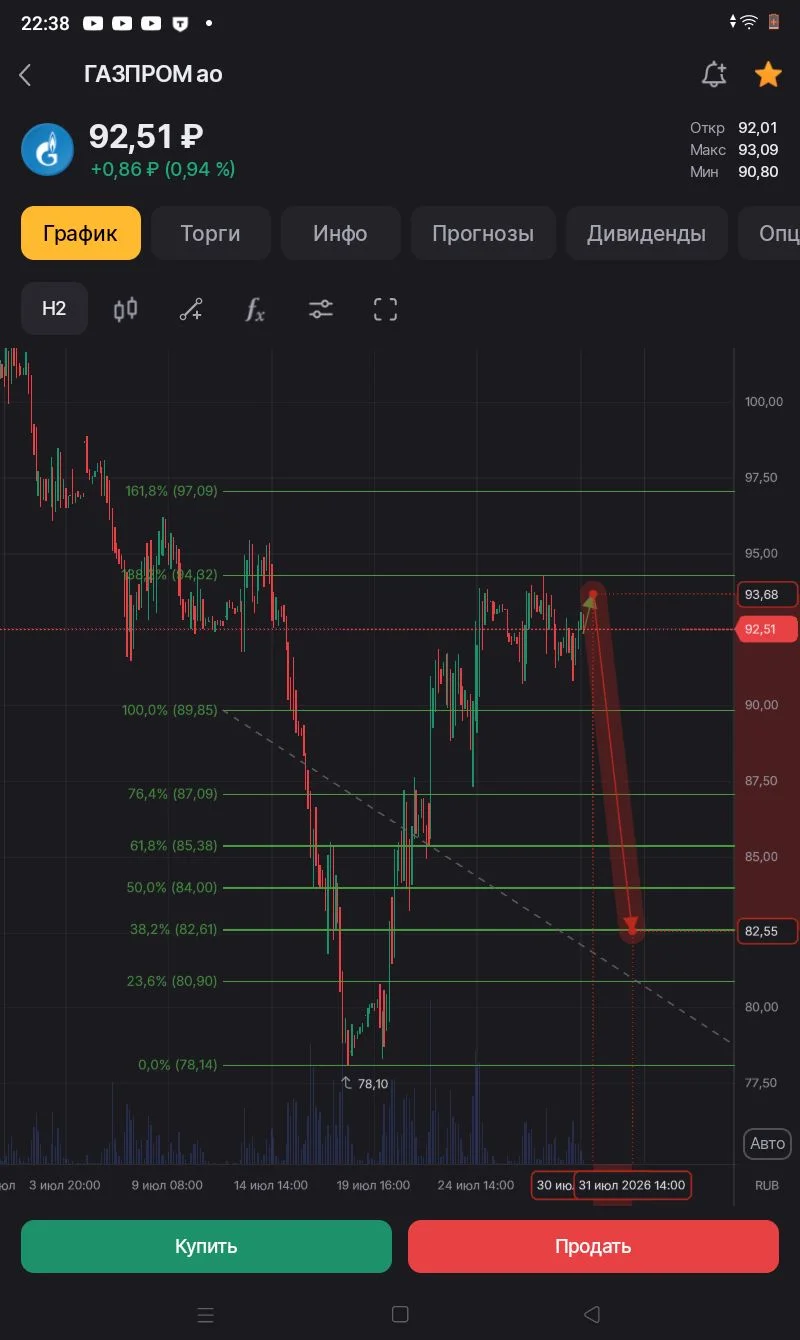Viewport: 800px width, 1340px height.
Task: Go back using the arrow near ГАЗПРОМ ао
Action: [x=26, y=75]
